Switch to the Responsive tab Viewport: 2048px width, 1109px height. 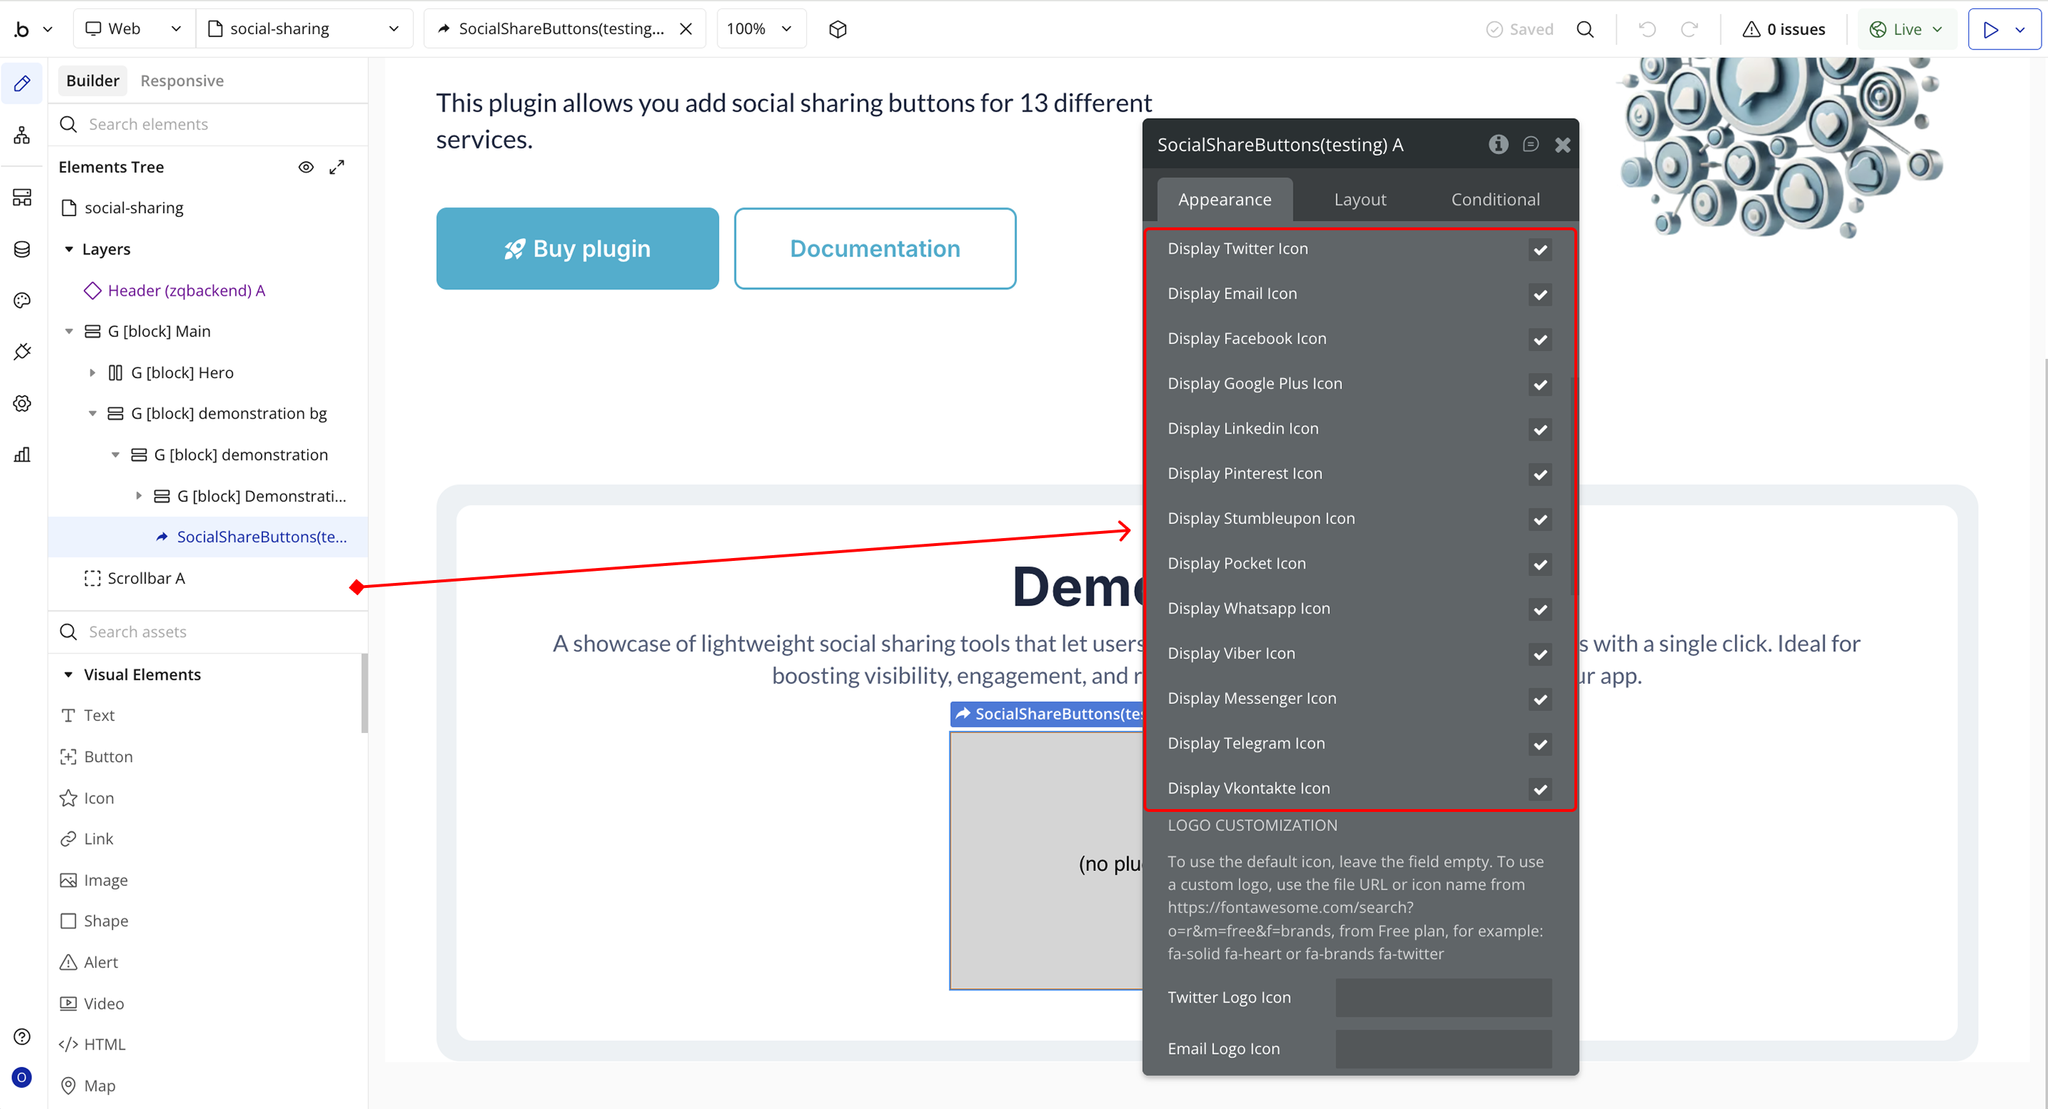[x=182, y=81]
